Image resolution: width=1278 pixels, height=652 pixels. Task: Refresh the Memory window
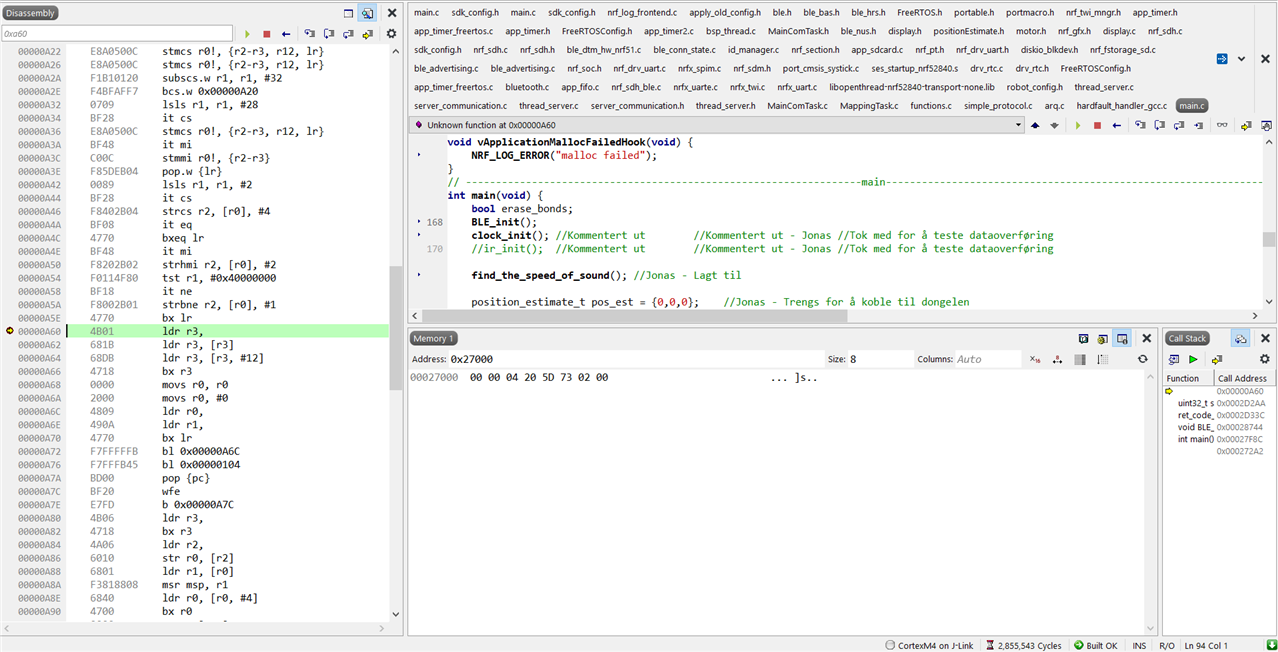tap(1143, 359)
